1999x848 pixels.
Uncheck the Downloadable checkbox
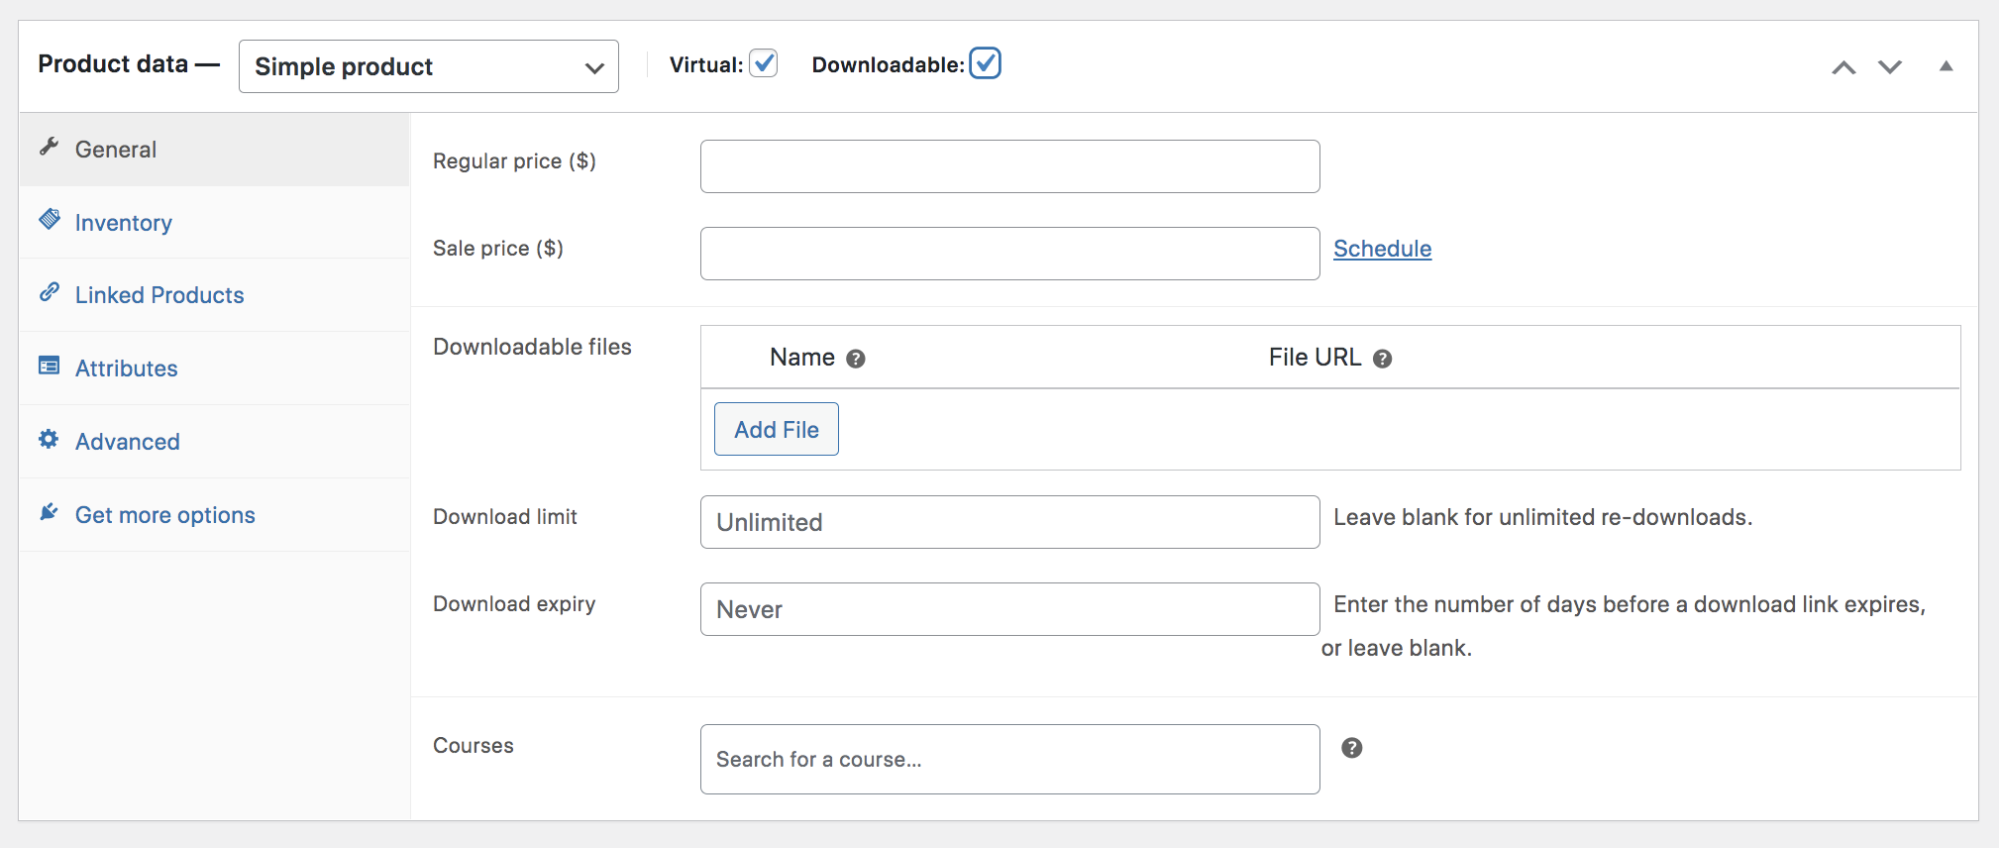985,63
